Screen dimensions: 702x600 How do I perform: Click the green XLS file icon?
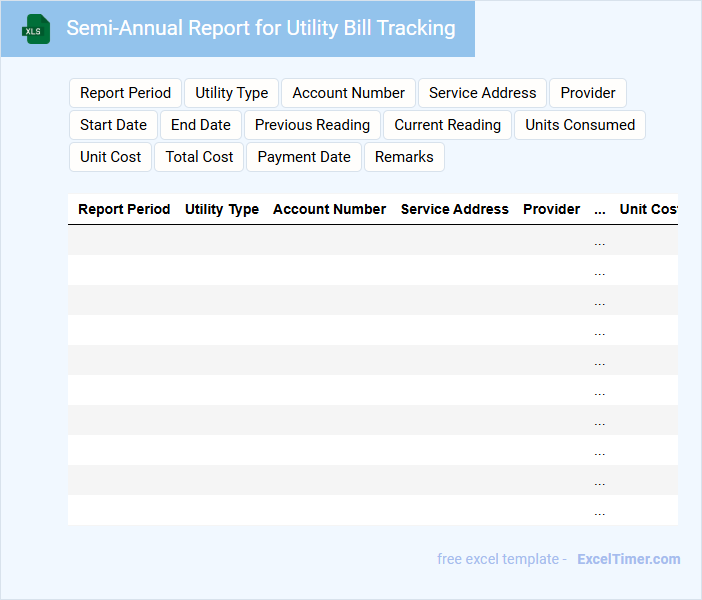pyautogui.click(x=37, y=29)
